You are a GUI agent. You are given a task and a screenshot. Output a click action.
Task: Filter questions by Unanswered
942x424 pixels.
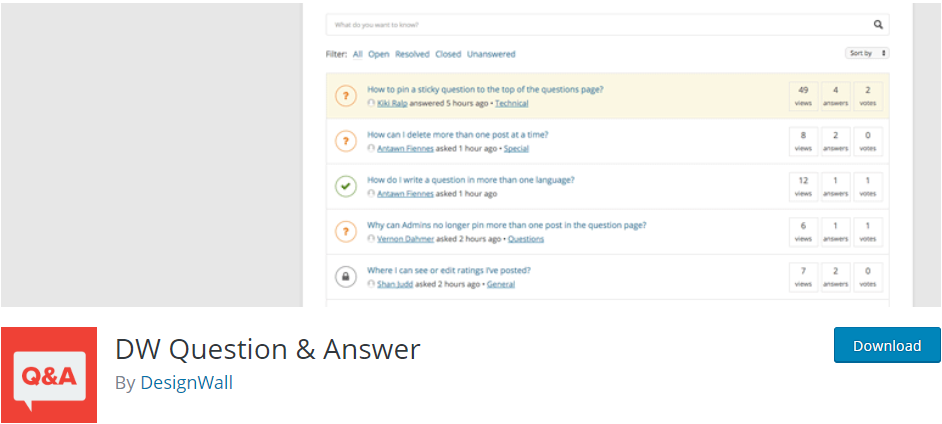[x=491, y=54]
